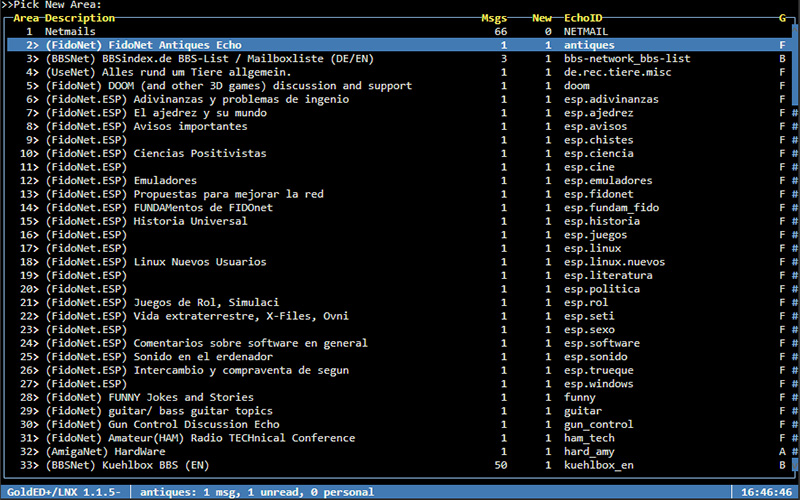The width and height of the screenshot is (800, 500).
Task: Click the Area column header
Action: [26, 18]
